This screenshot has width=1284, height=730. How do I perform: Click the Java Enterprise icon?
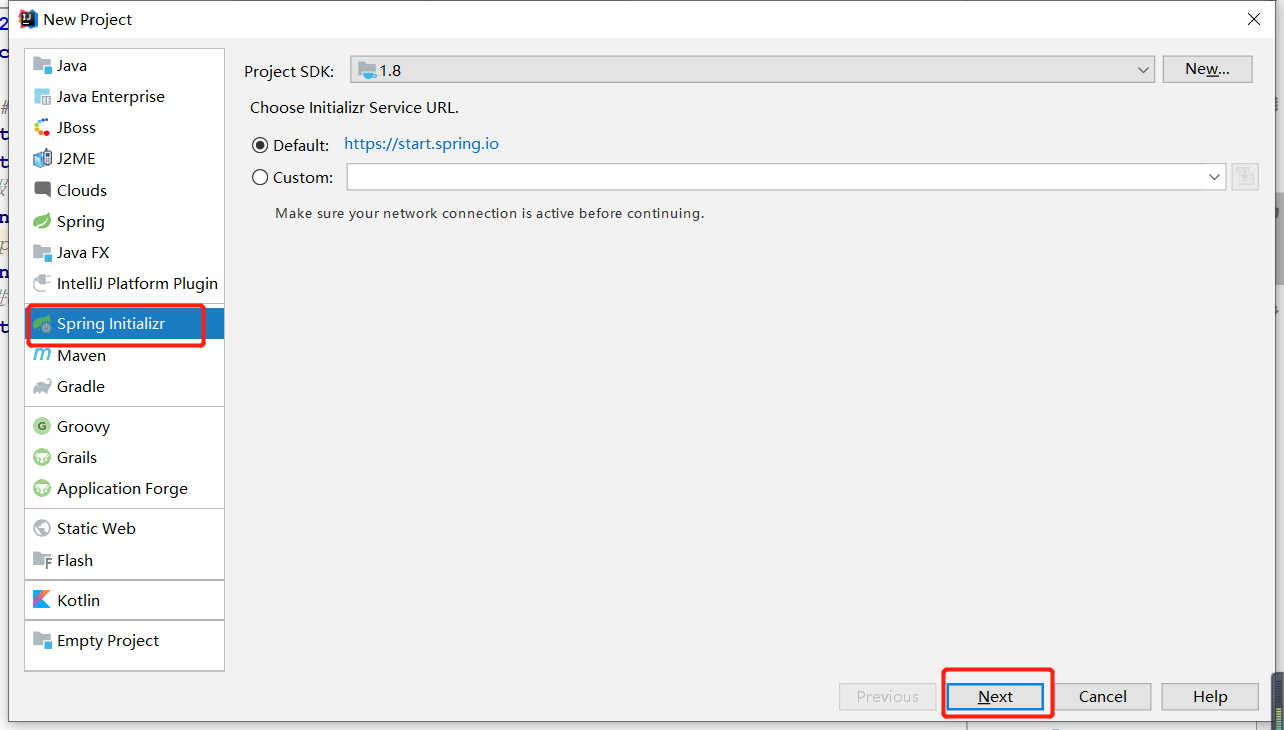pos(42,96)
